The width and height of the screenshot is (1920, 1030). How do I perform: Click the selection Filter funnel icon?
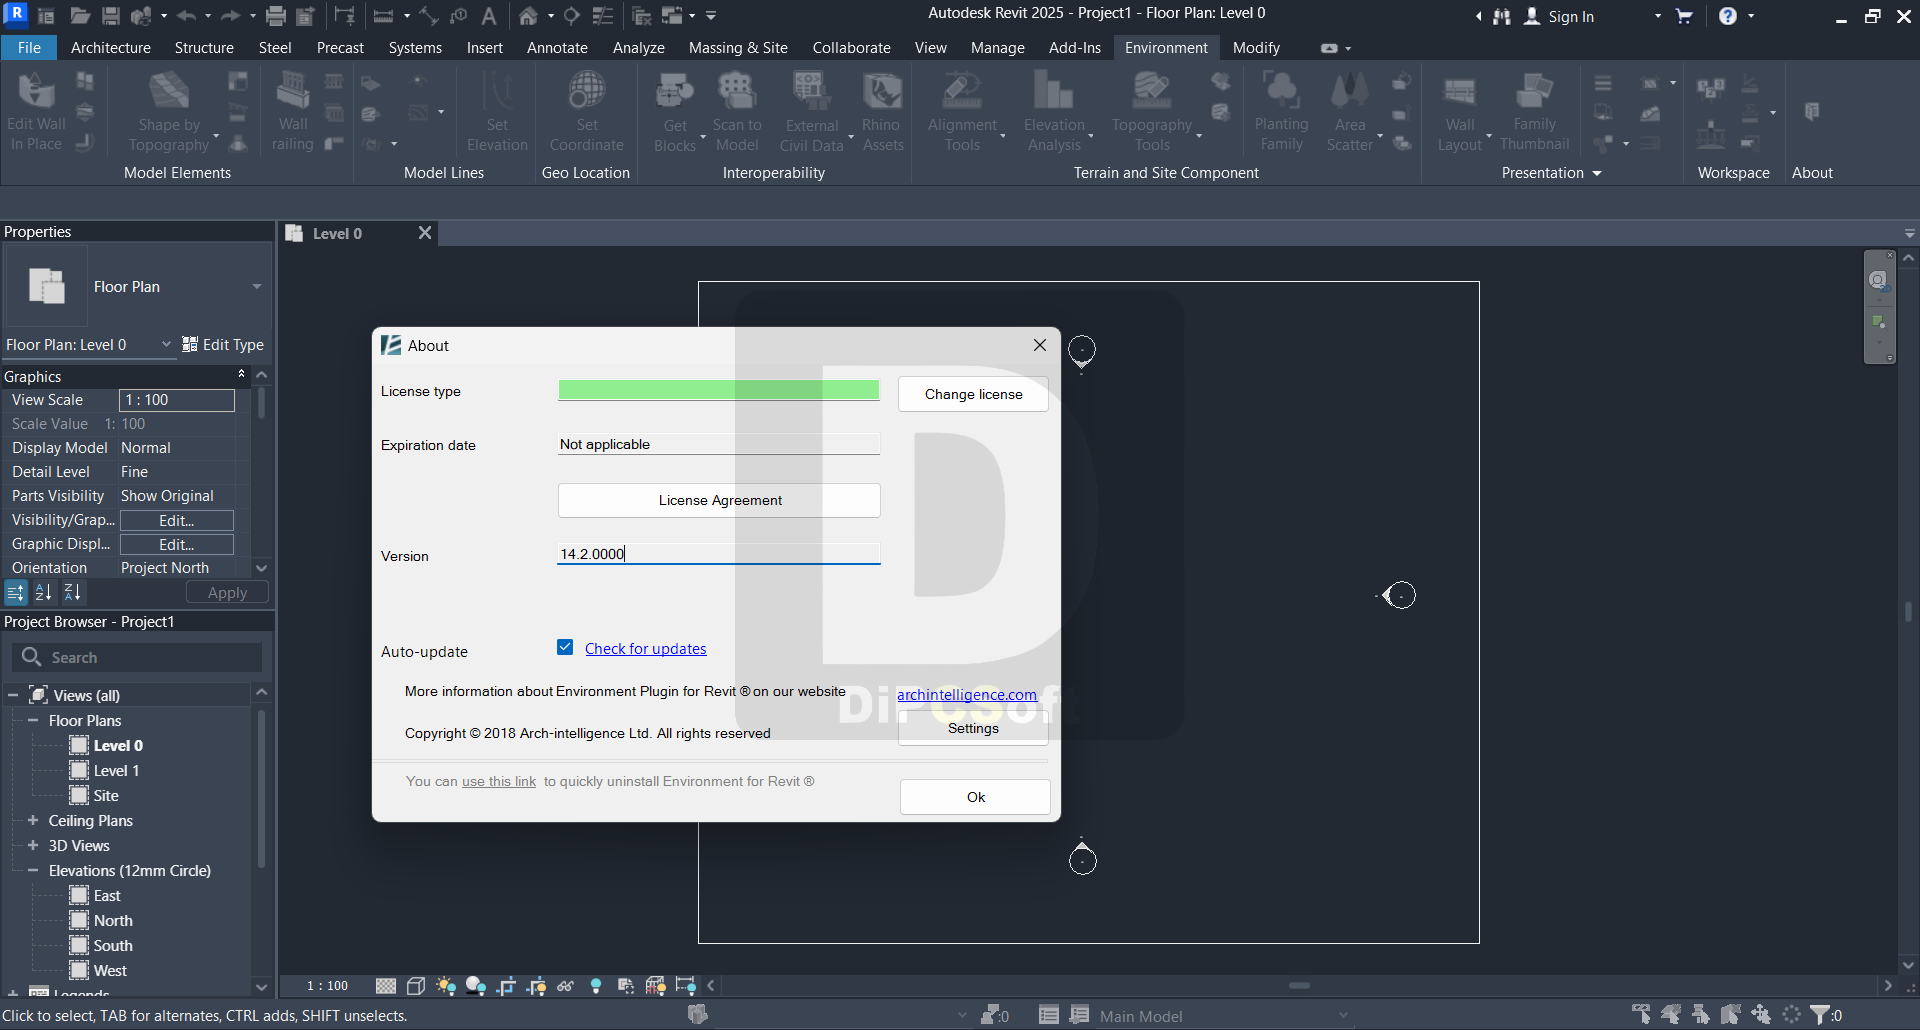[1820, 1015]
